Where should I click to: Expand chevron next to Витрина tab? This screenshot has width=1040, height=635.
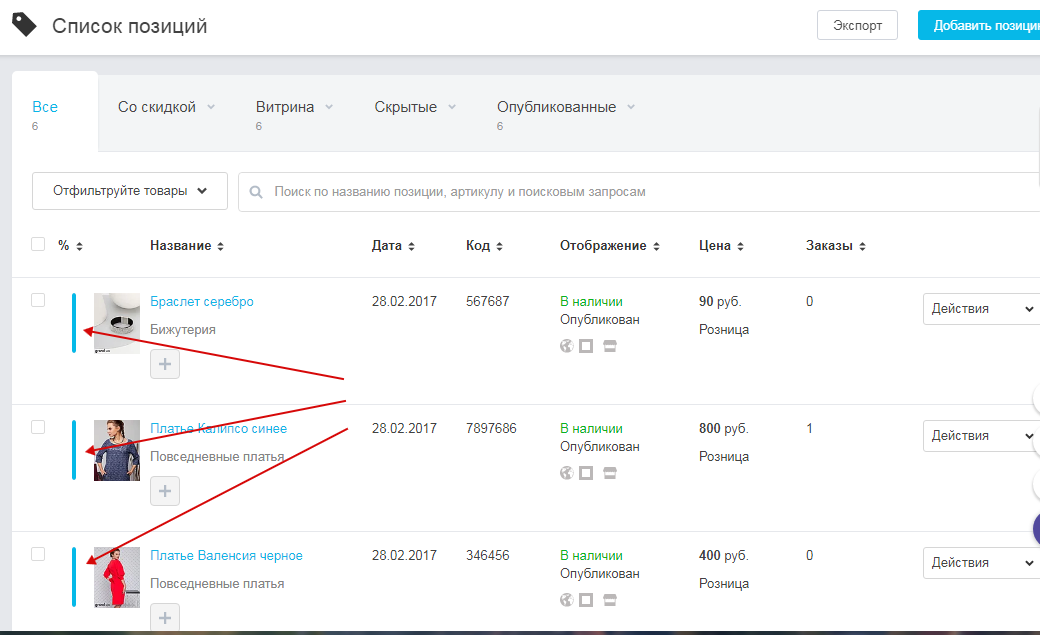tap(329, 107)
